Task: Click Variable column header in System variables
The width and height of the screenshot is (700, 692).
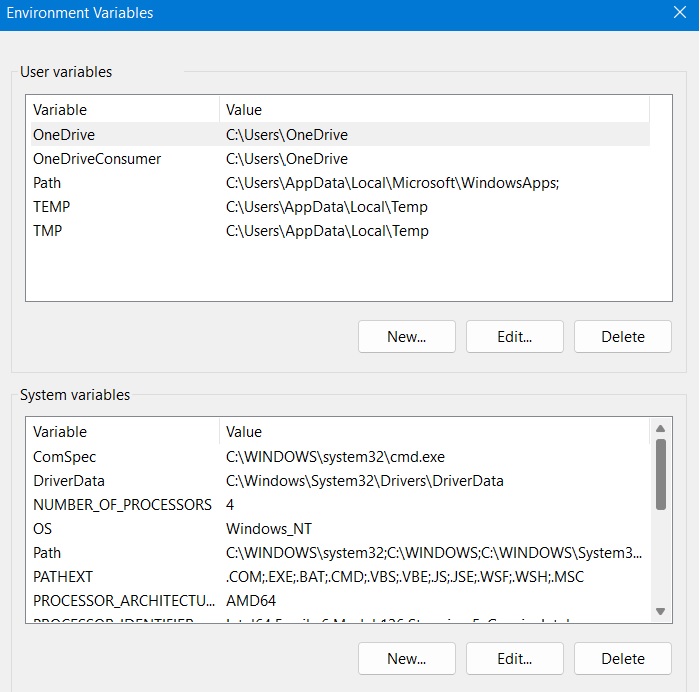Action: coord(125,432)
